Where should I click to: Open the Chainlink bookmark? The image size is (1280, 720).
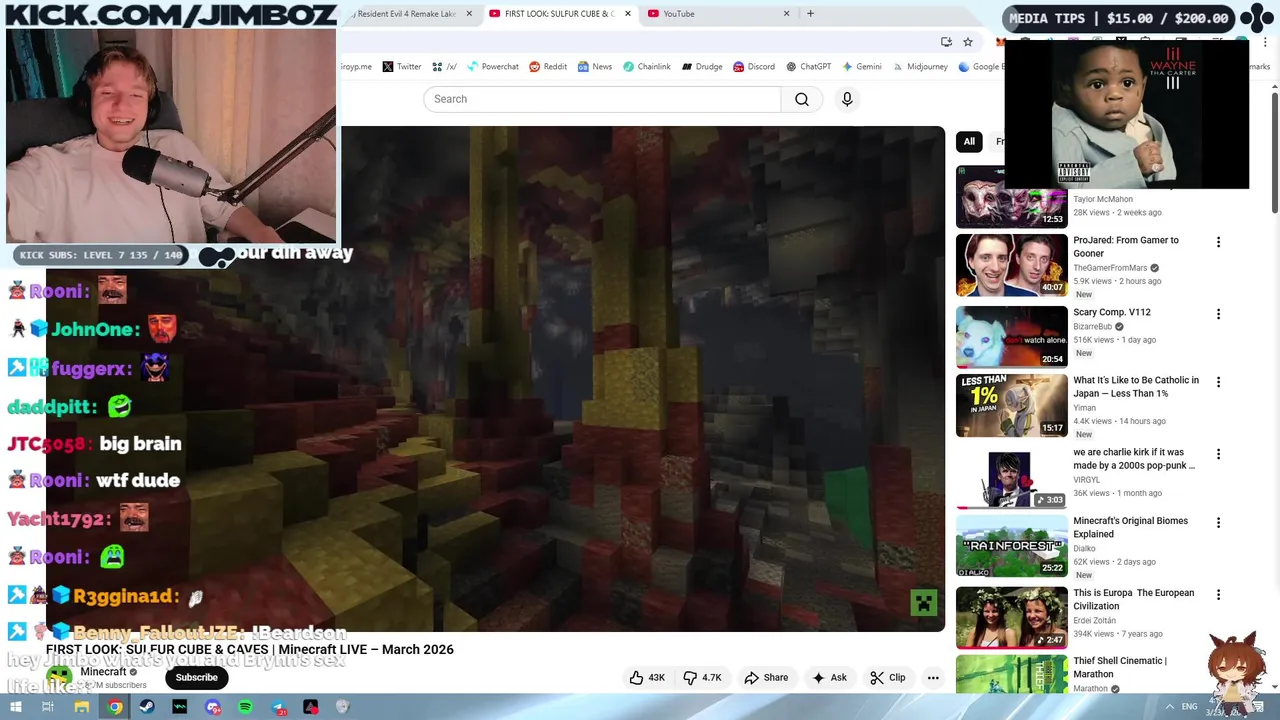point(647,67)
